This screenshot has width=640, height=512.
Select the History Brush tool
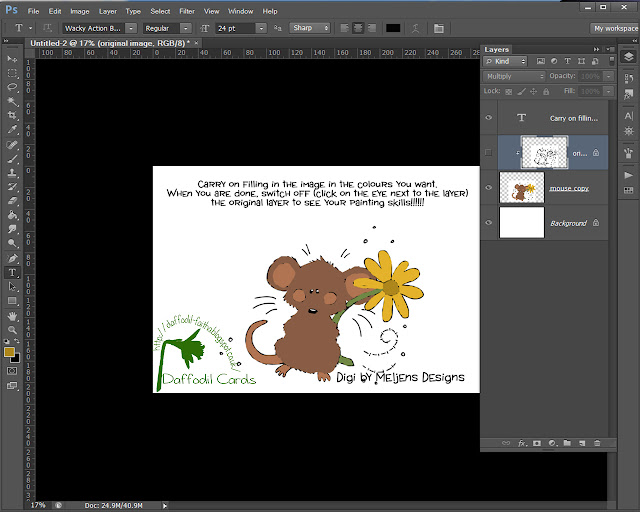[x=12, y=187]
